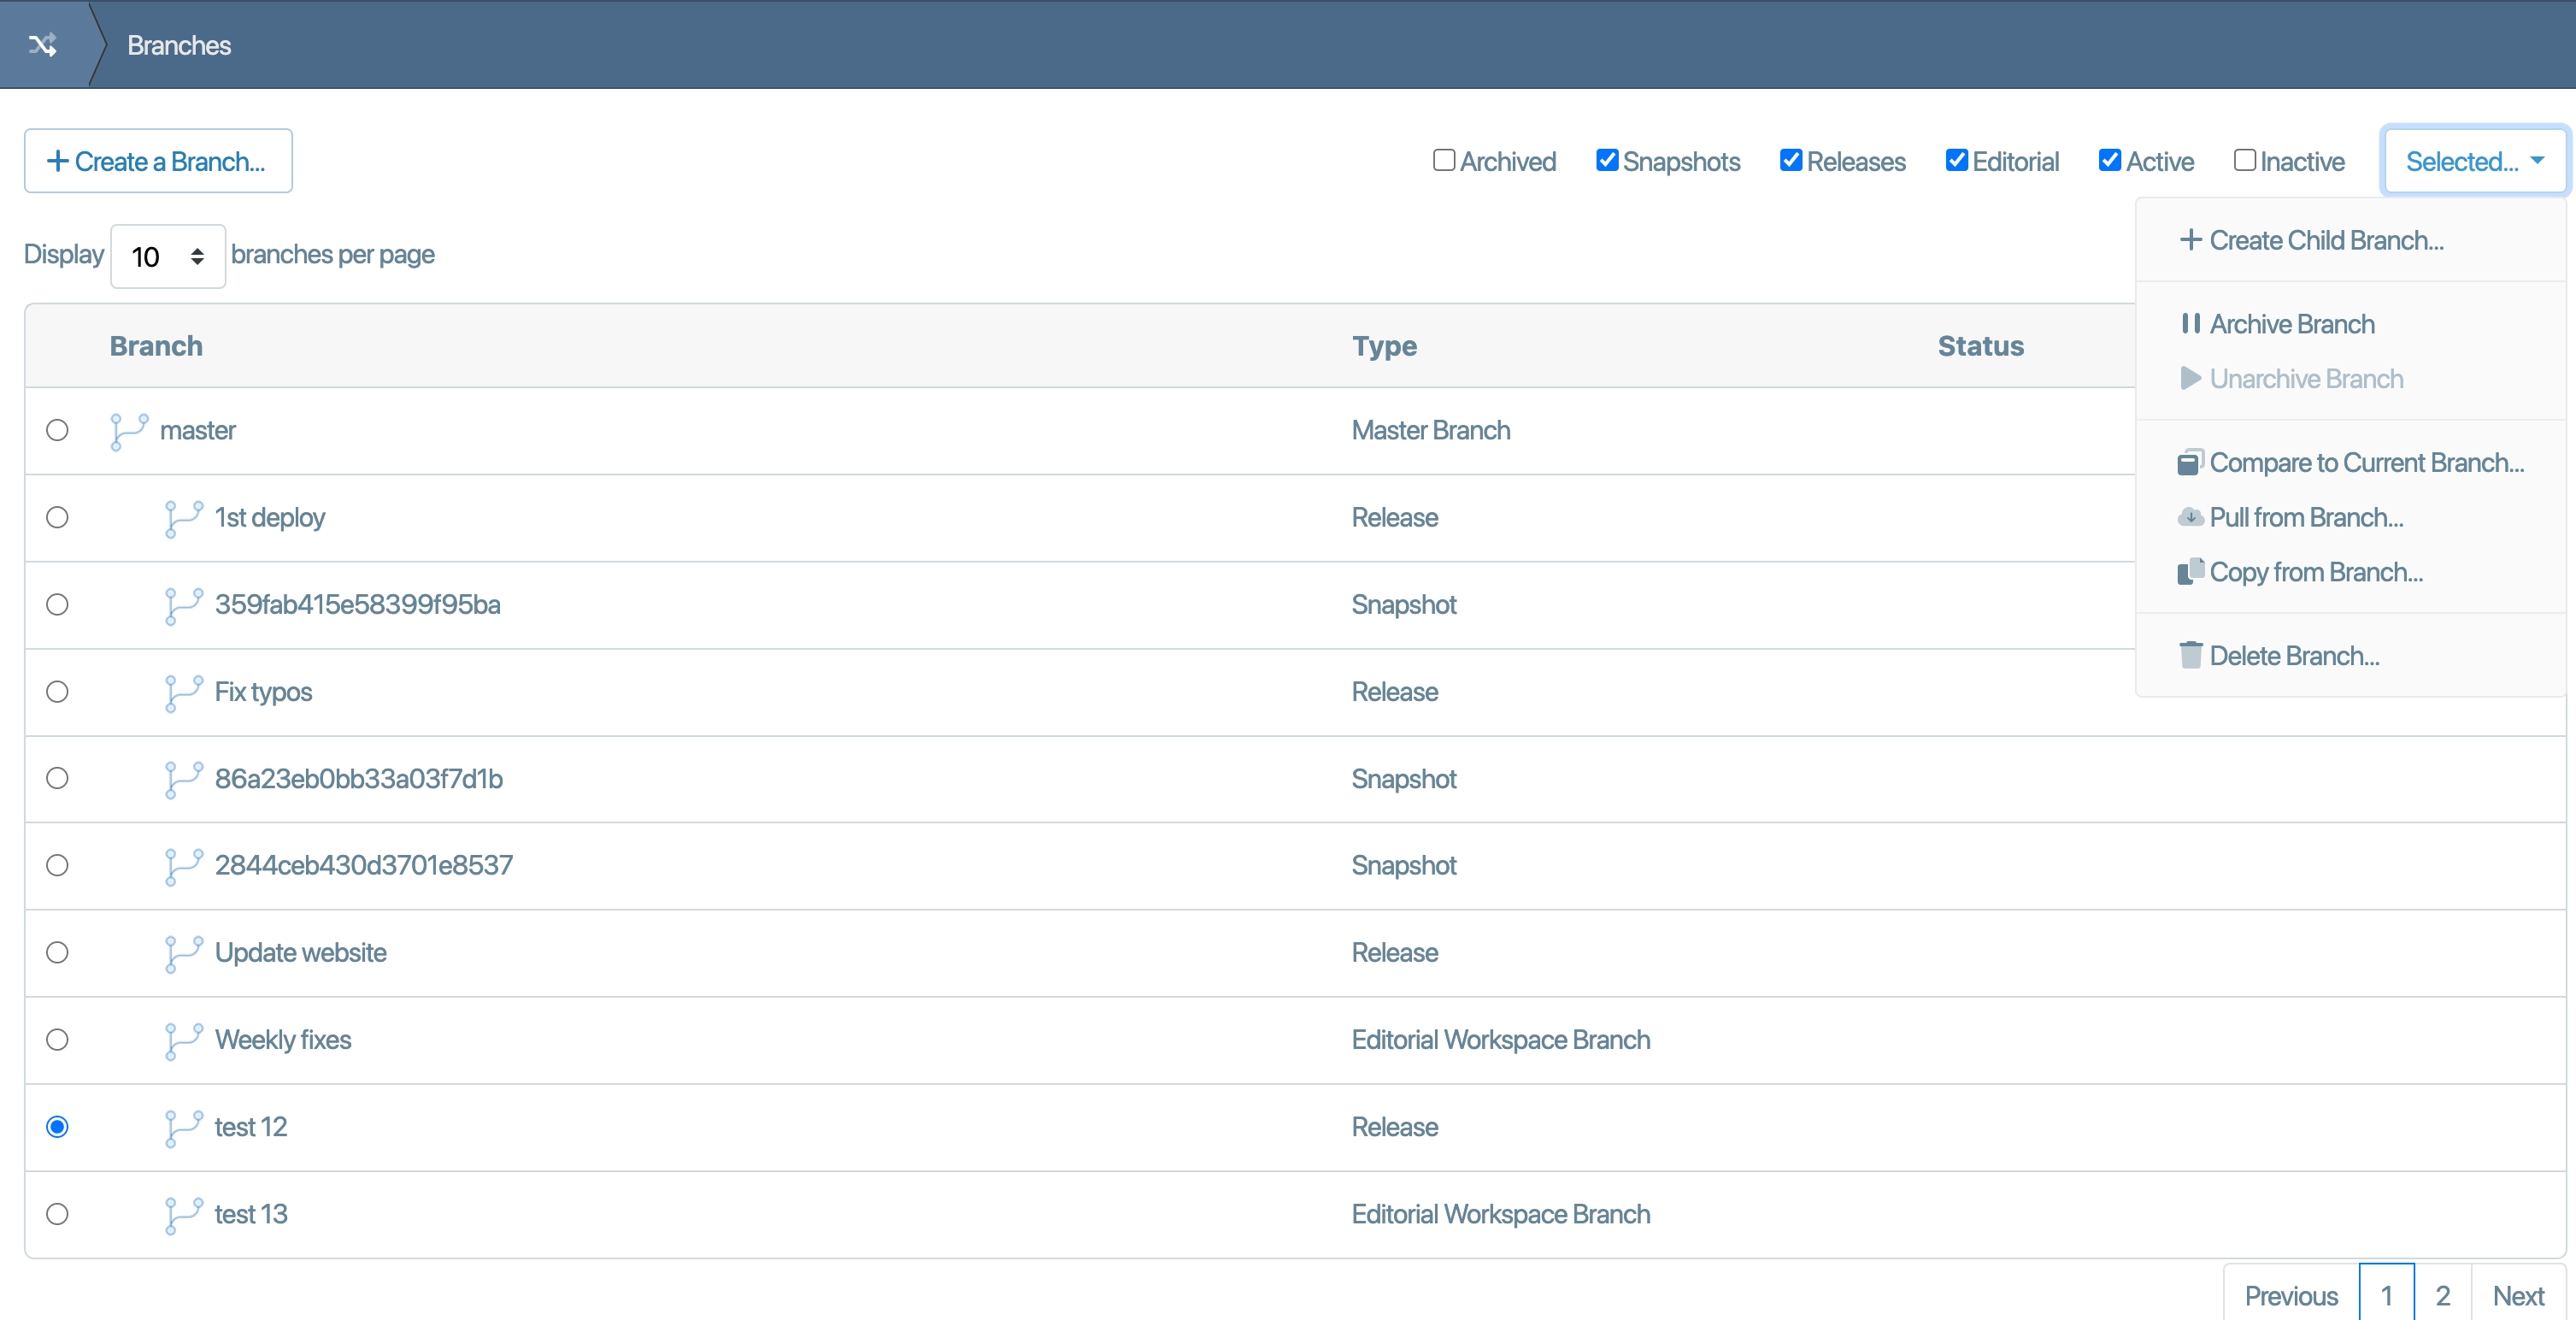Click the branch icon beside Weekly fixes
Viewport: 2576px width, 1320px height.
[184, 1040]
